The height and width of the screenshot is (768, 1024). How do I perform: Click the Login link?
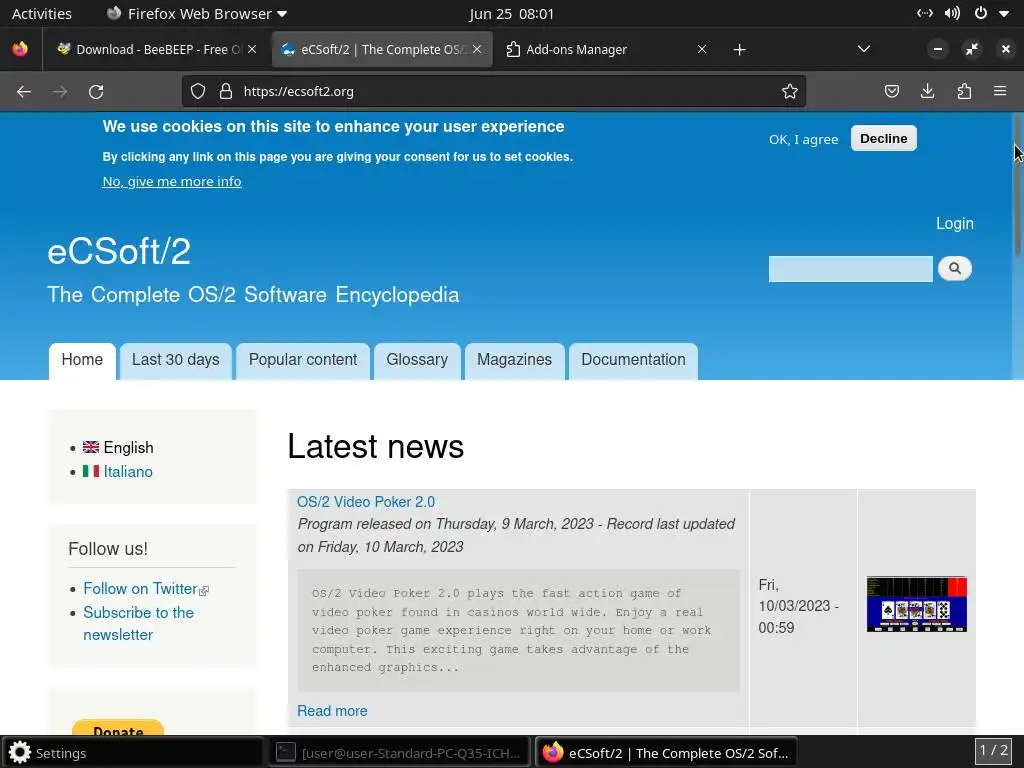(x=955, y=223)
